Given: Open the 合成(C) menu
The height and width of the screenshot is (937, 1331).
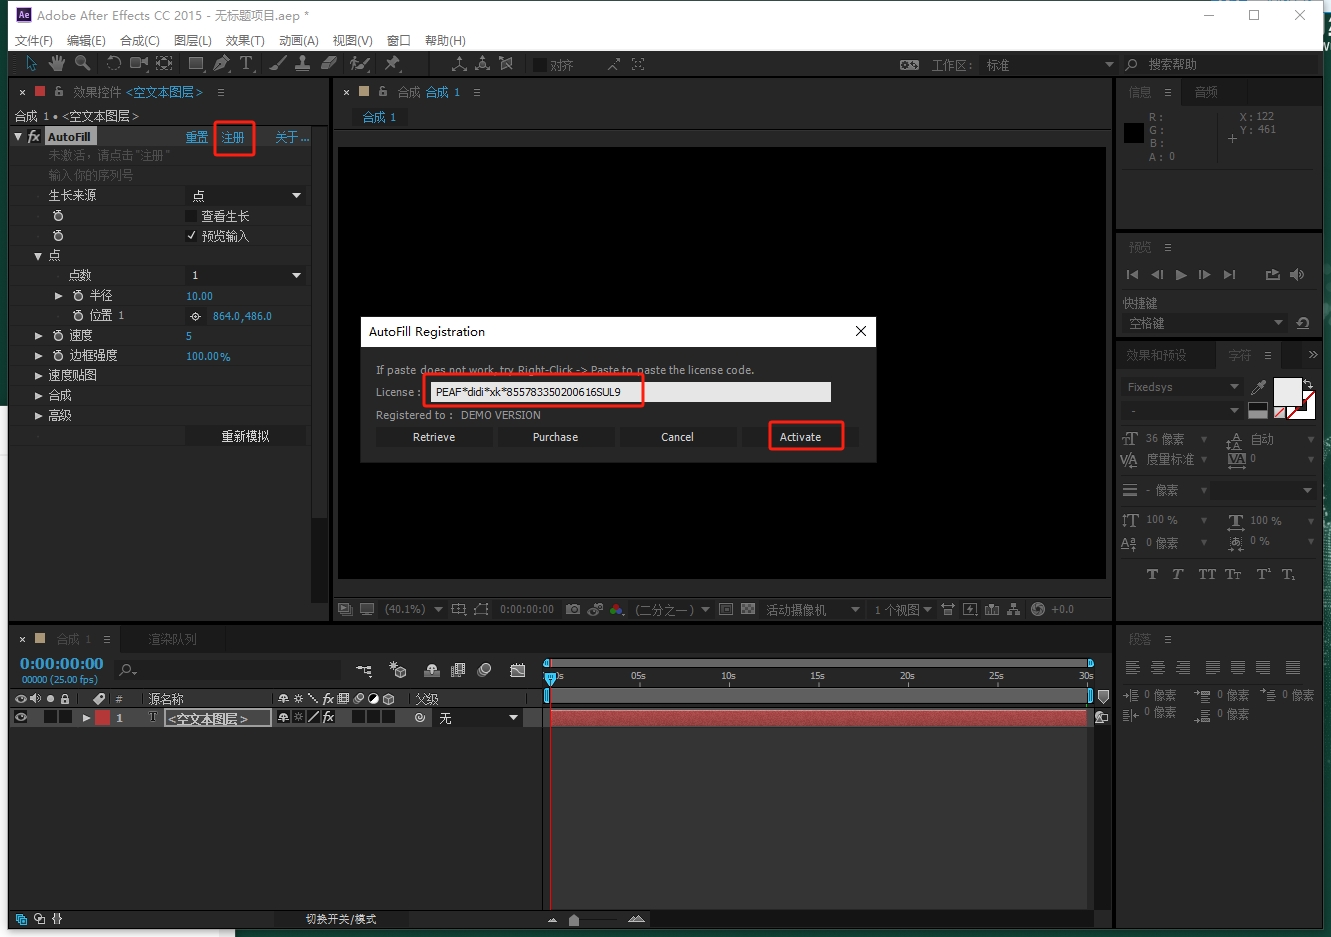Looking at the screenshot, I should click(140, 41).
